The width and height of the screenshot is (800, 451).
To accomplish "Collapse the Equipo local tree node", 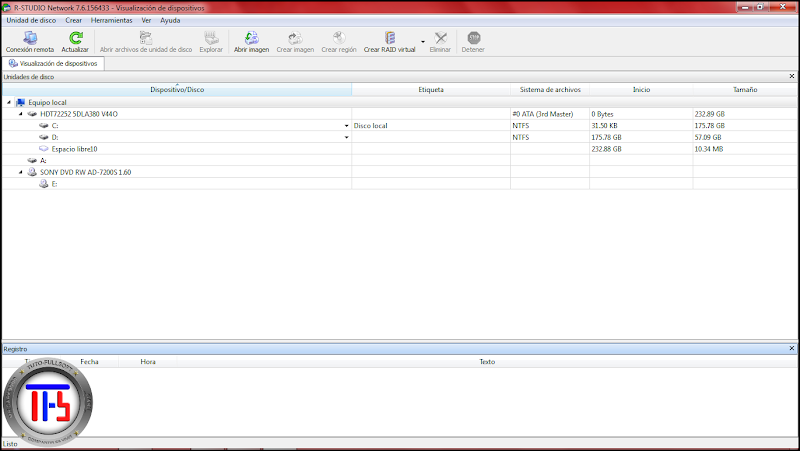I will pos(9,103).
